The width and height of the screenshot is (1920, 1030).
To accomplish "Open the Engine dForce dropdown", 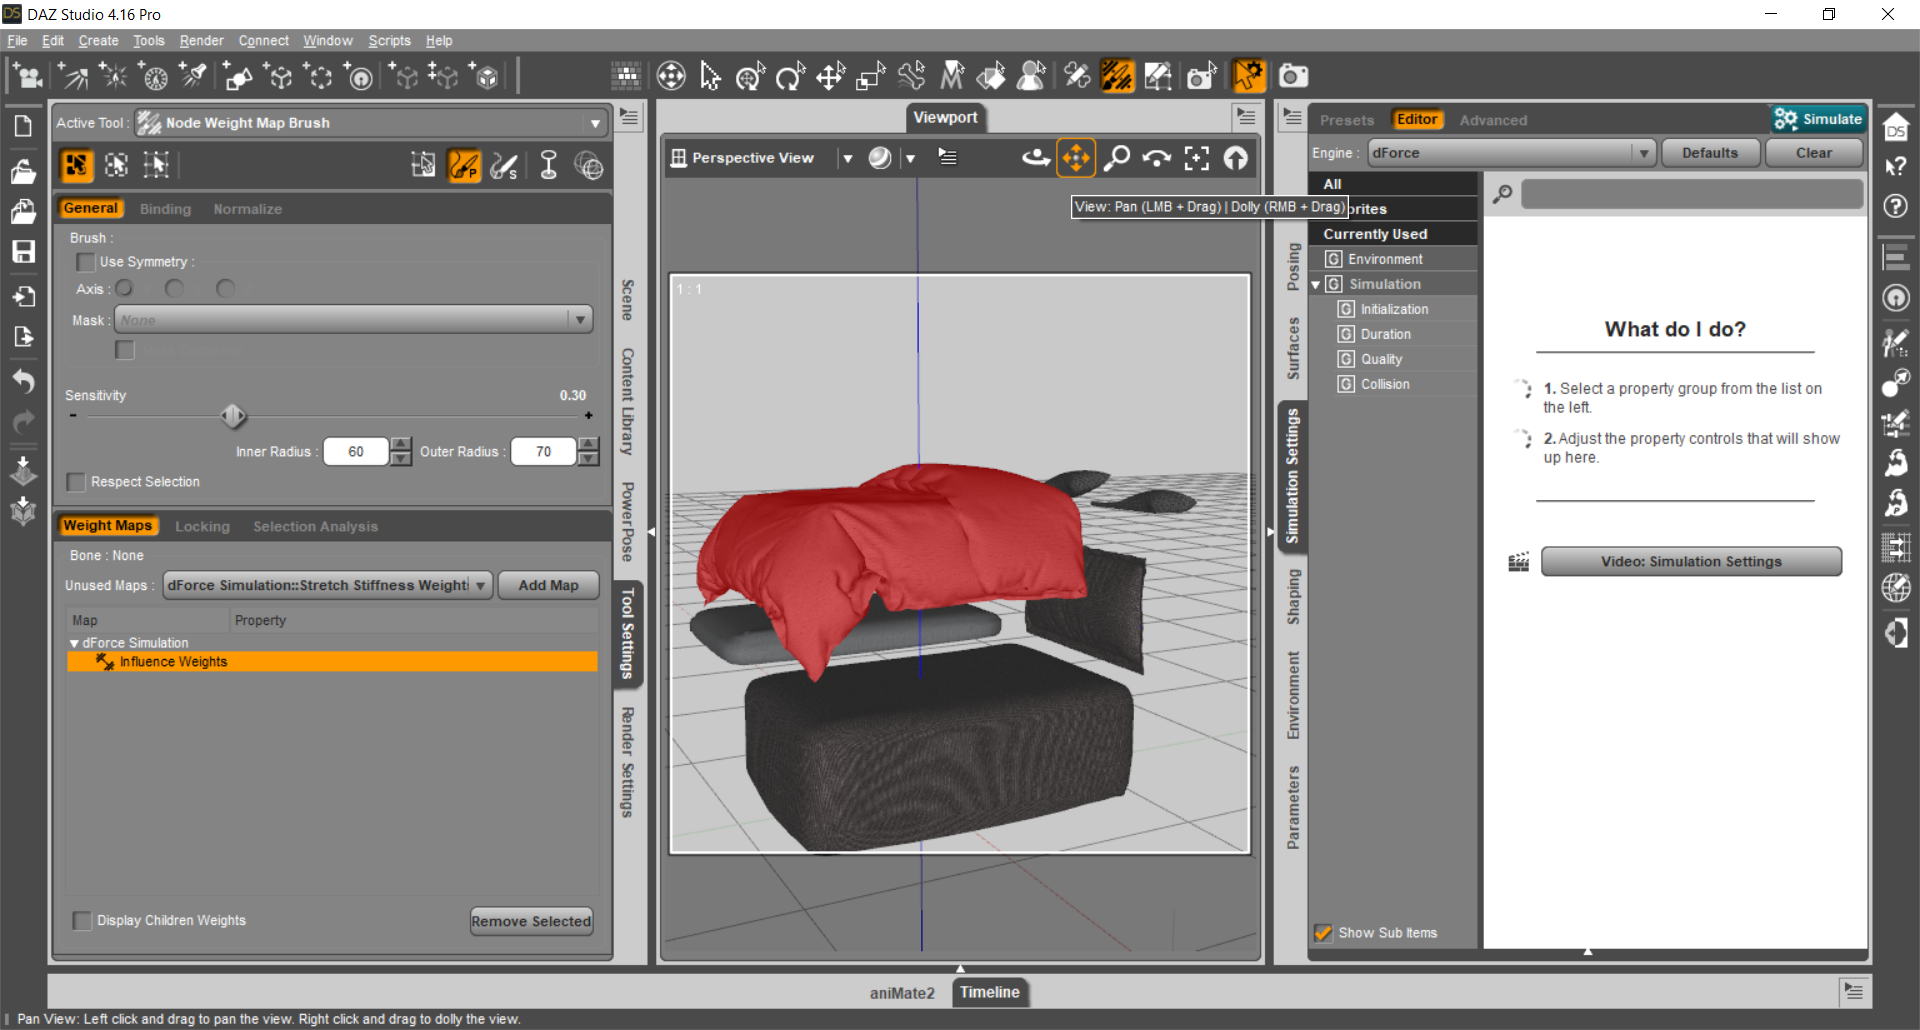I will click(1511, 153).
